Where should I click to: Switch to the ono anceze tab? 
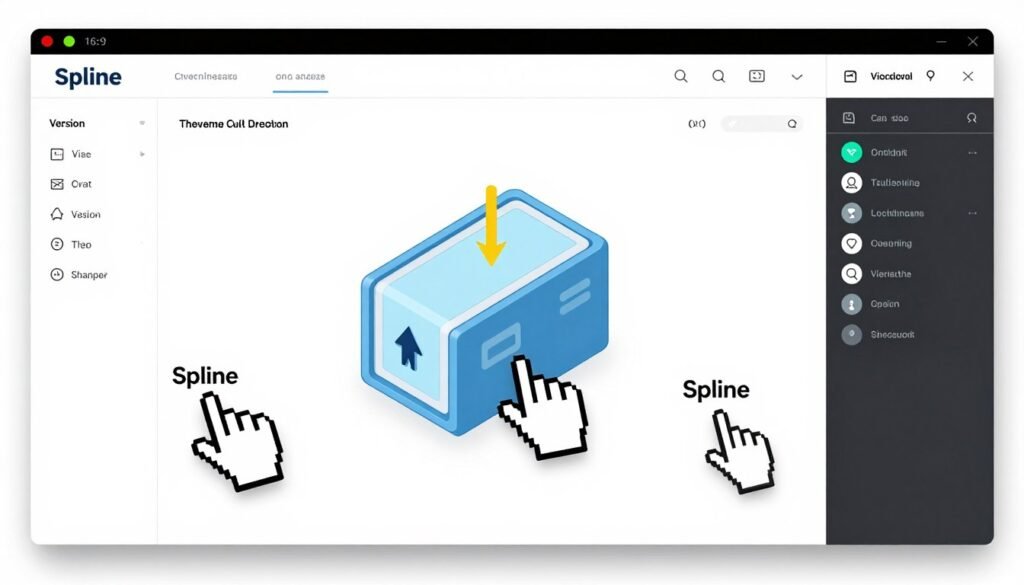tap(300, 76)
